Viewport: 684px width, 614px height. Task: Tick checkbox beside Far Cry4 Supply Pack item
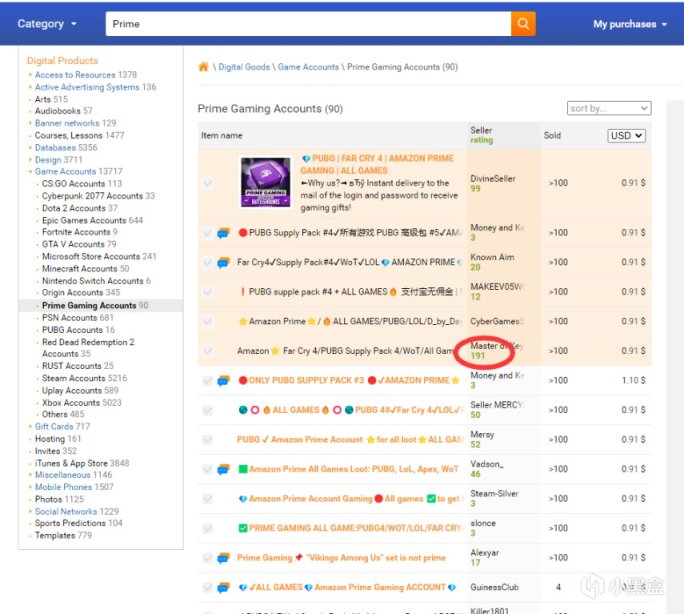click(x=208, y=263)
